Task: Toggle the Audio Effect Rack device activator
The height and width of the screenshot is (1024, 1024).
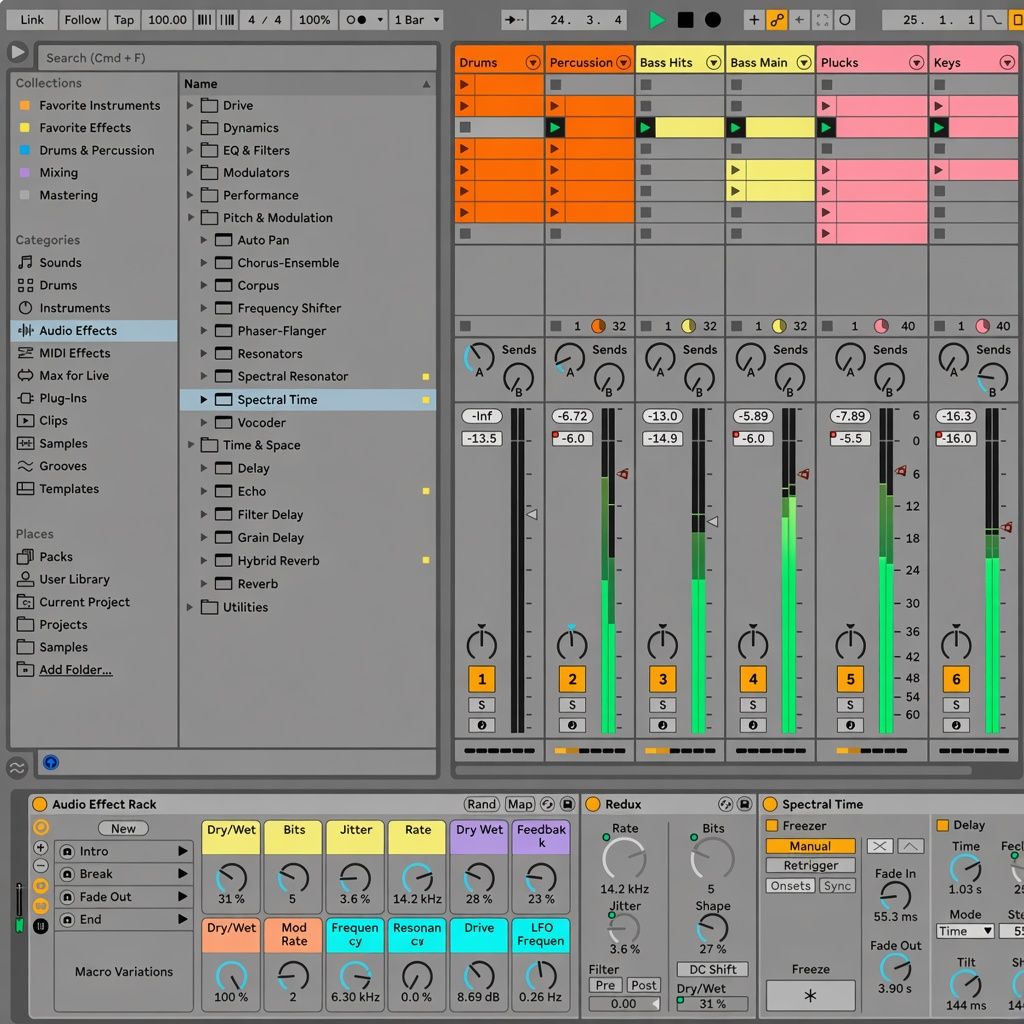Action: [40, 804]
